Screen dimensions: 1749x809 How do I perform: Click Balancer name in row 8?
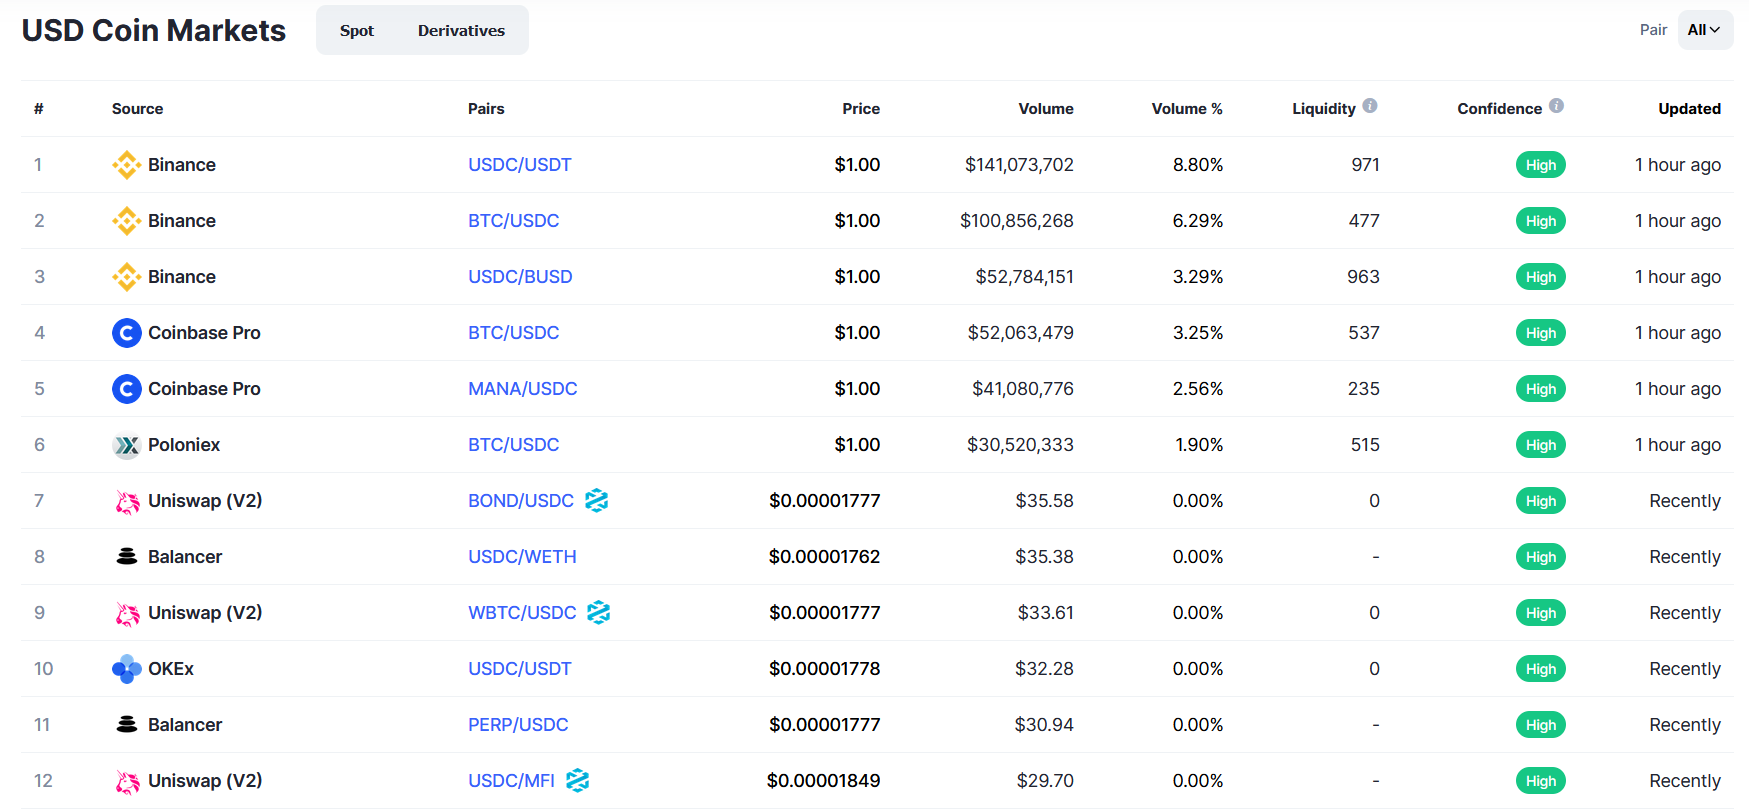click(x=185, y=557)
